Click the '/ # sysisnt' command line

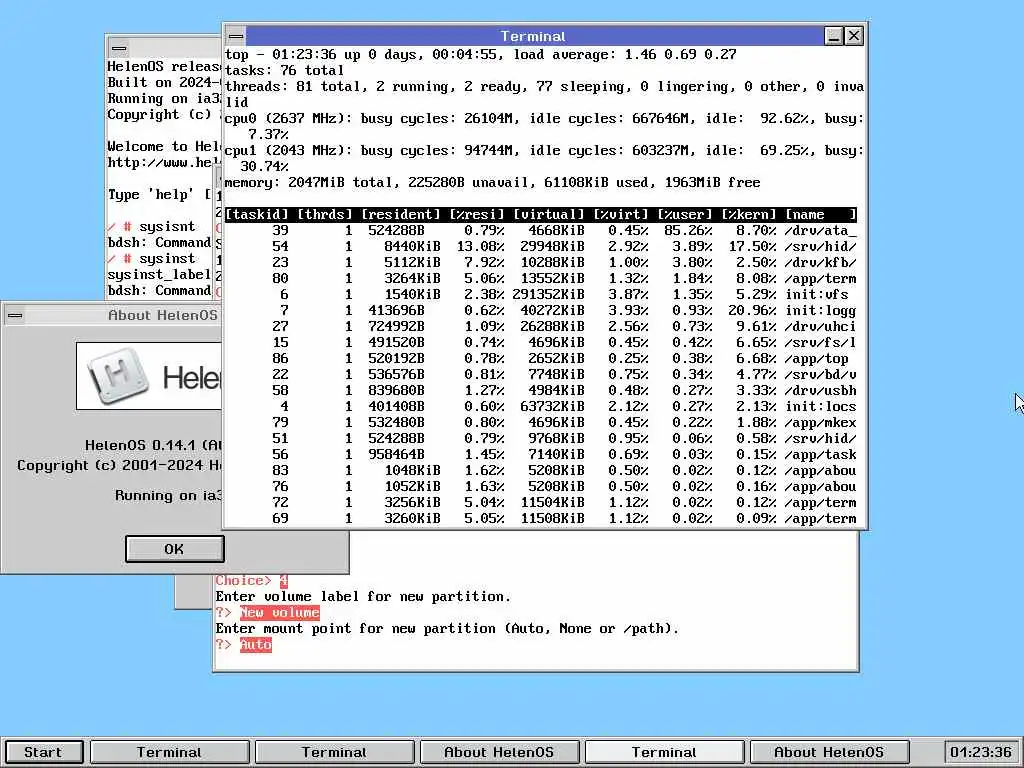(x=152, y=227)
